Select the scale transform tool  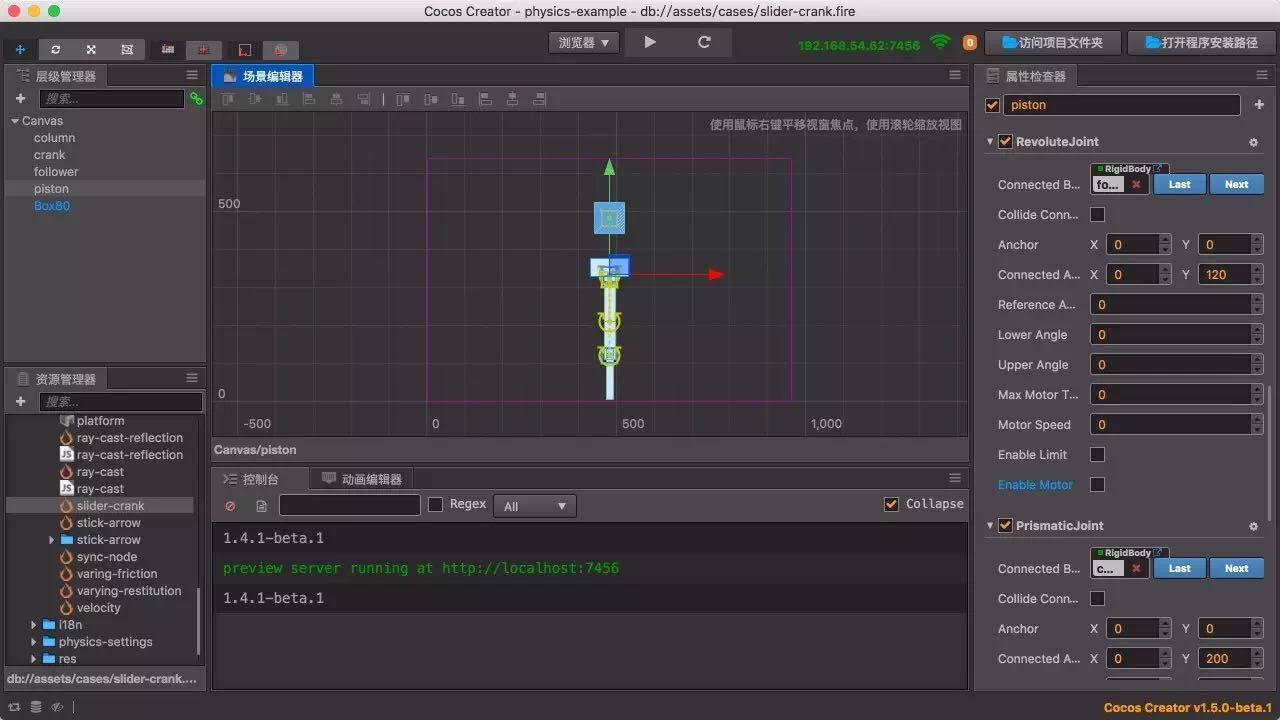(x=91, y=49)
